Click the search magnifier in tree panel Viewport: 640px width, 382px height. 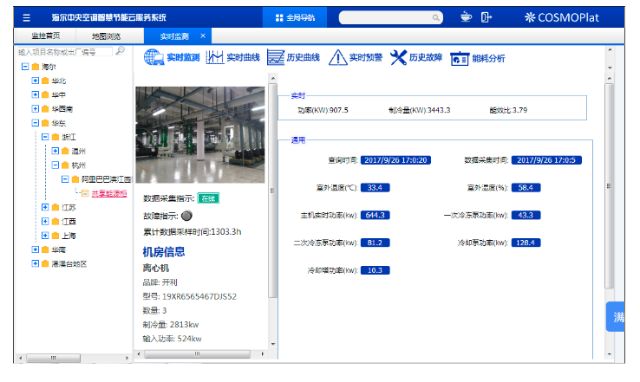(120, 51)
